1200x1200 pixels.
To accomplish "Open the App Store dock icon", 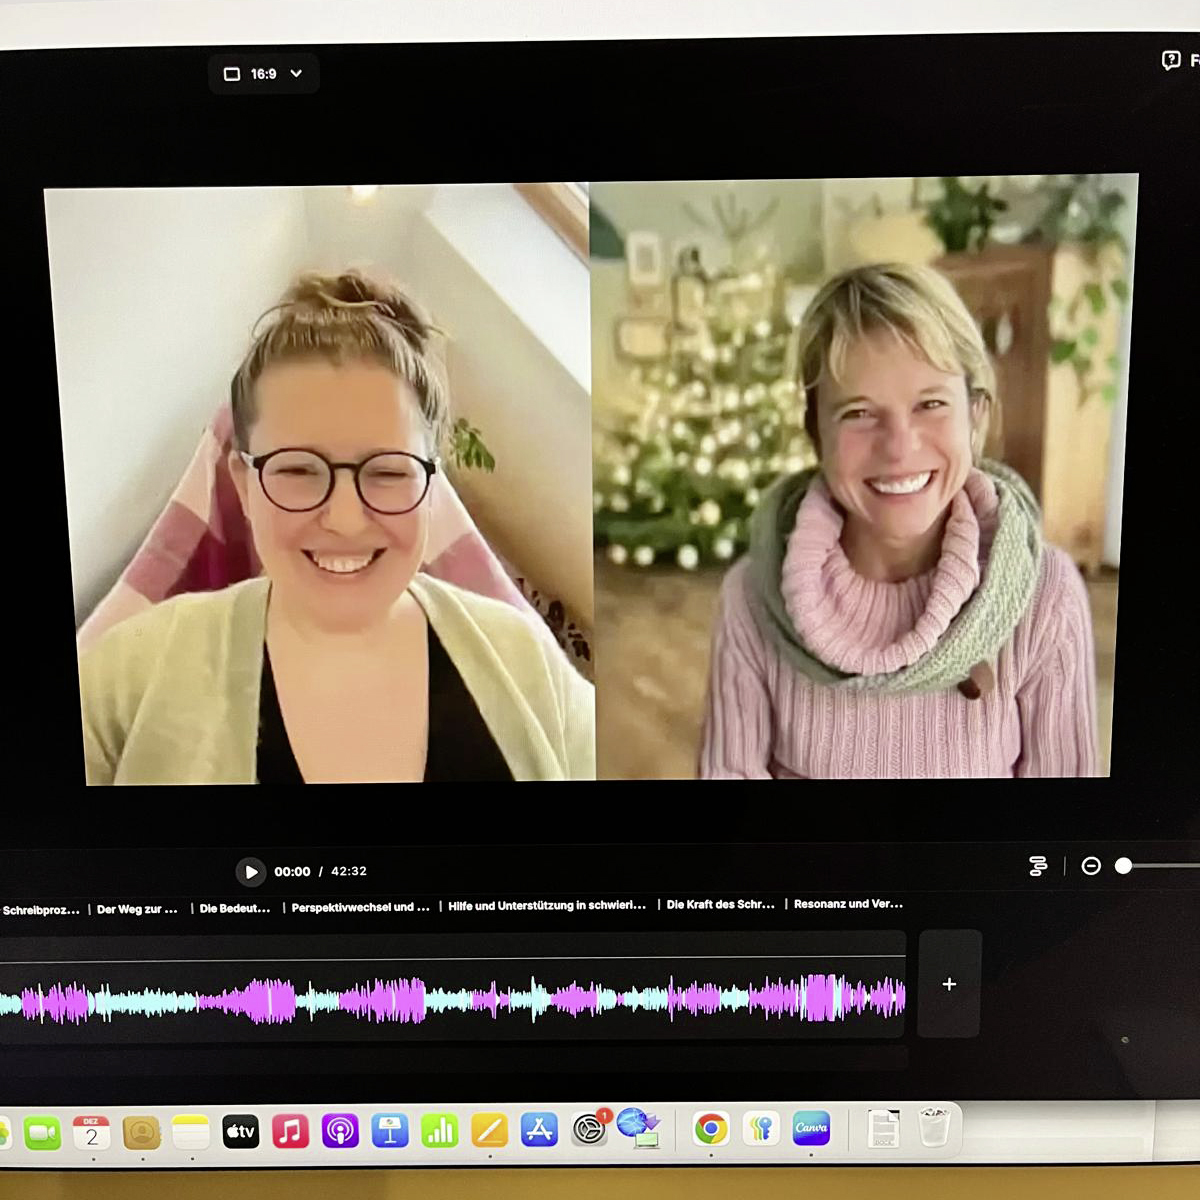I will 539,1131.
